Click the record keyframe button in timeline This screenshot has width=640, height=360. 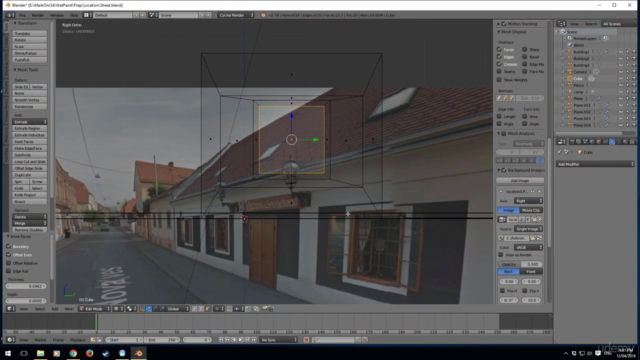[306, 340]
